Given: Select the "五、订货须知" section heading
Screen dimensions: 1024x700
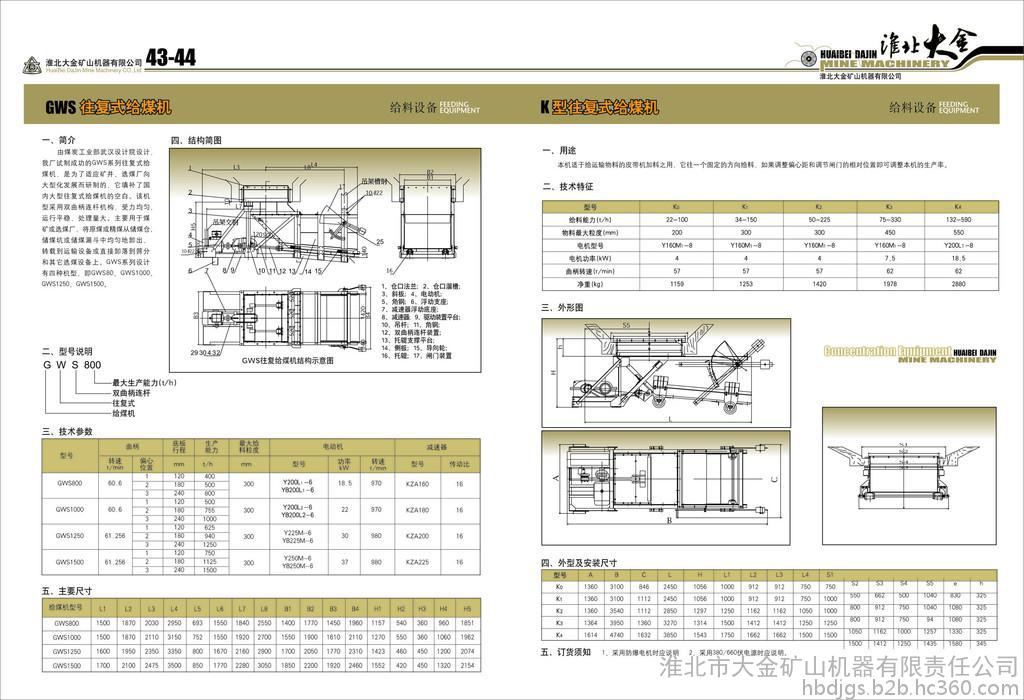Looking at the screenshot, I should coord(566,652).
